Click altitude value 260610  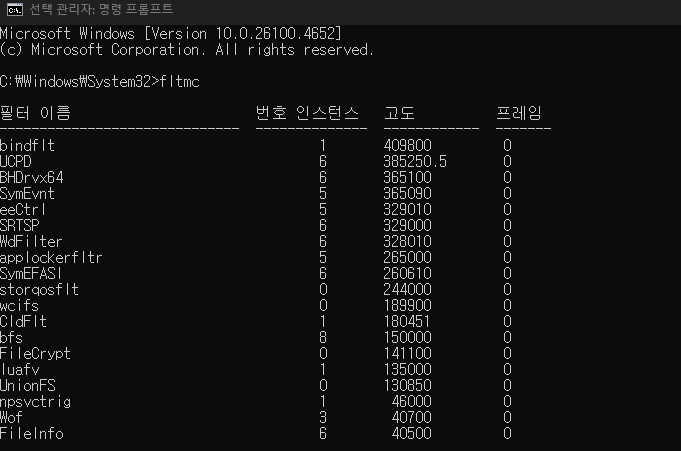click(407, 273)
